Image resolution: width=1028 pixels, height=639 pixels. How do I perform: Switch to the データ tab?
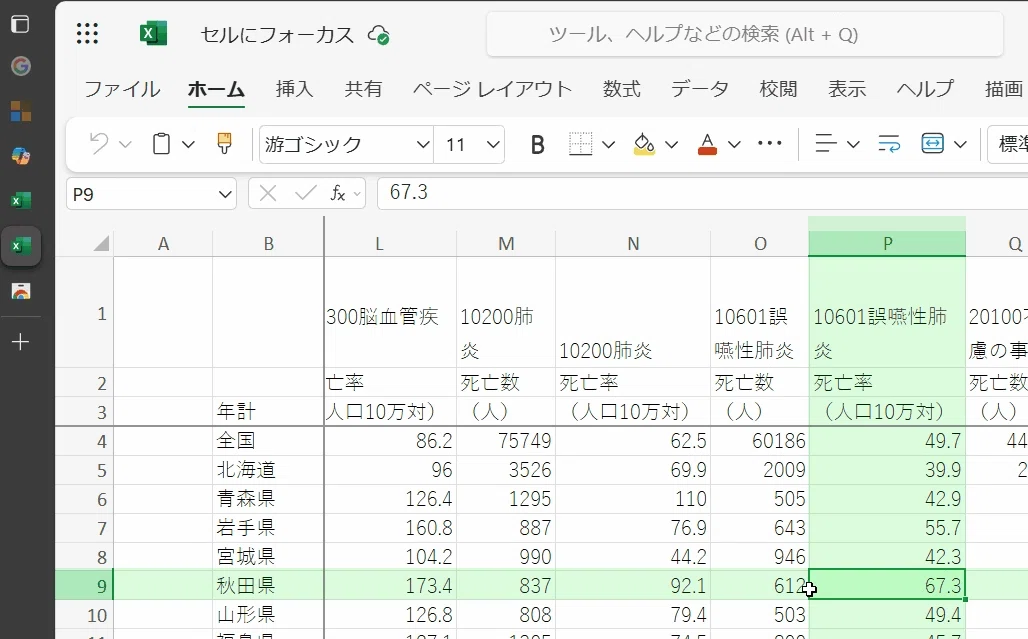700,88
